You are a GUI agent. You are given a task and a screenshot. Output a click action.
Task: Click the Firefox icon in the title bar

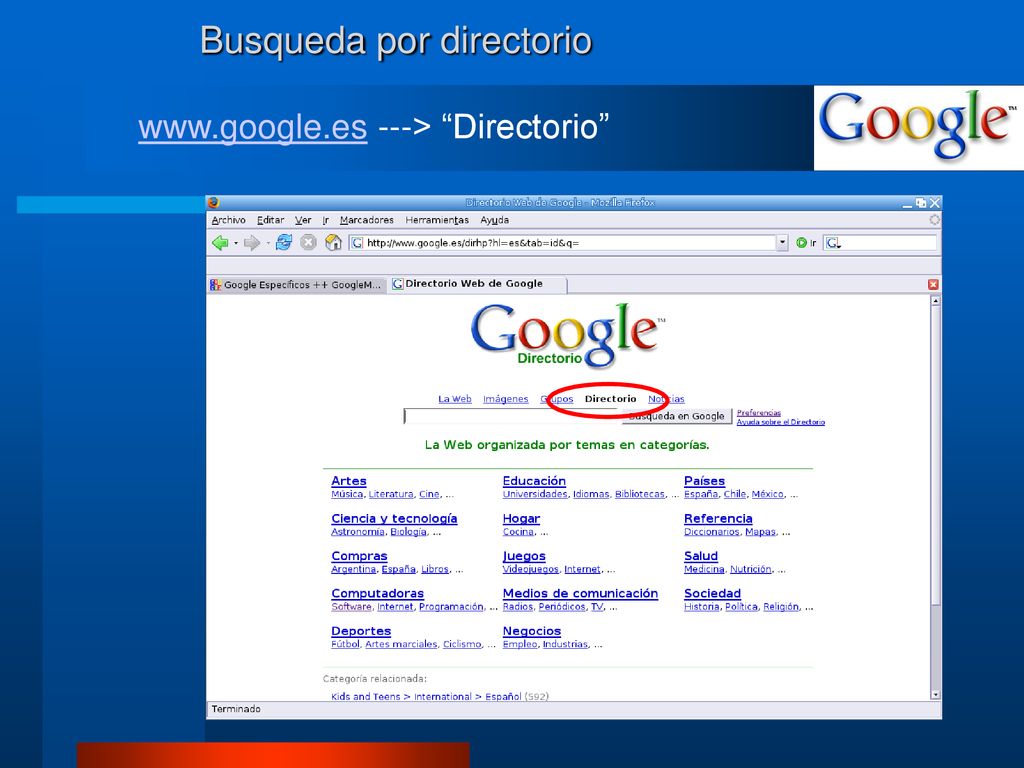pyautogui.click(x=214, y=203)
